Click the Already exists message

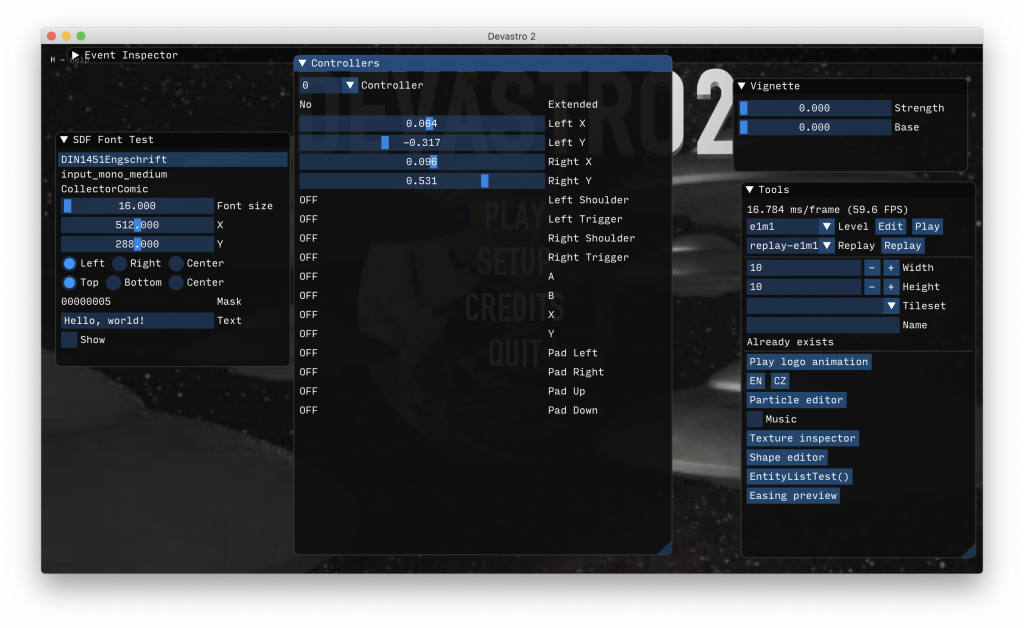coord(790,342)
